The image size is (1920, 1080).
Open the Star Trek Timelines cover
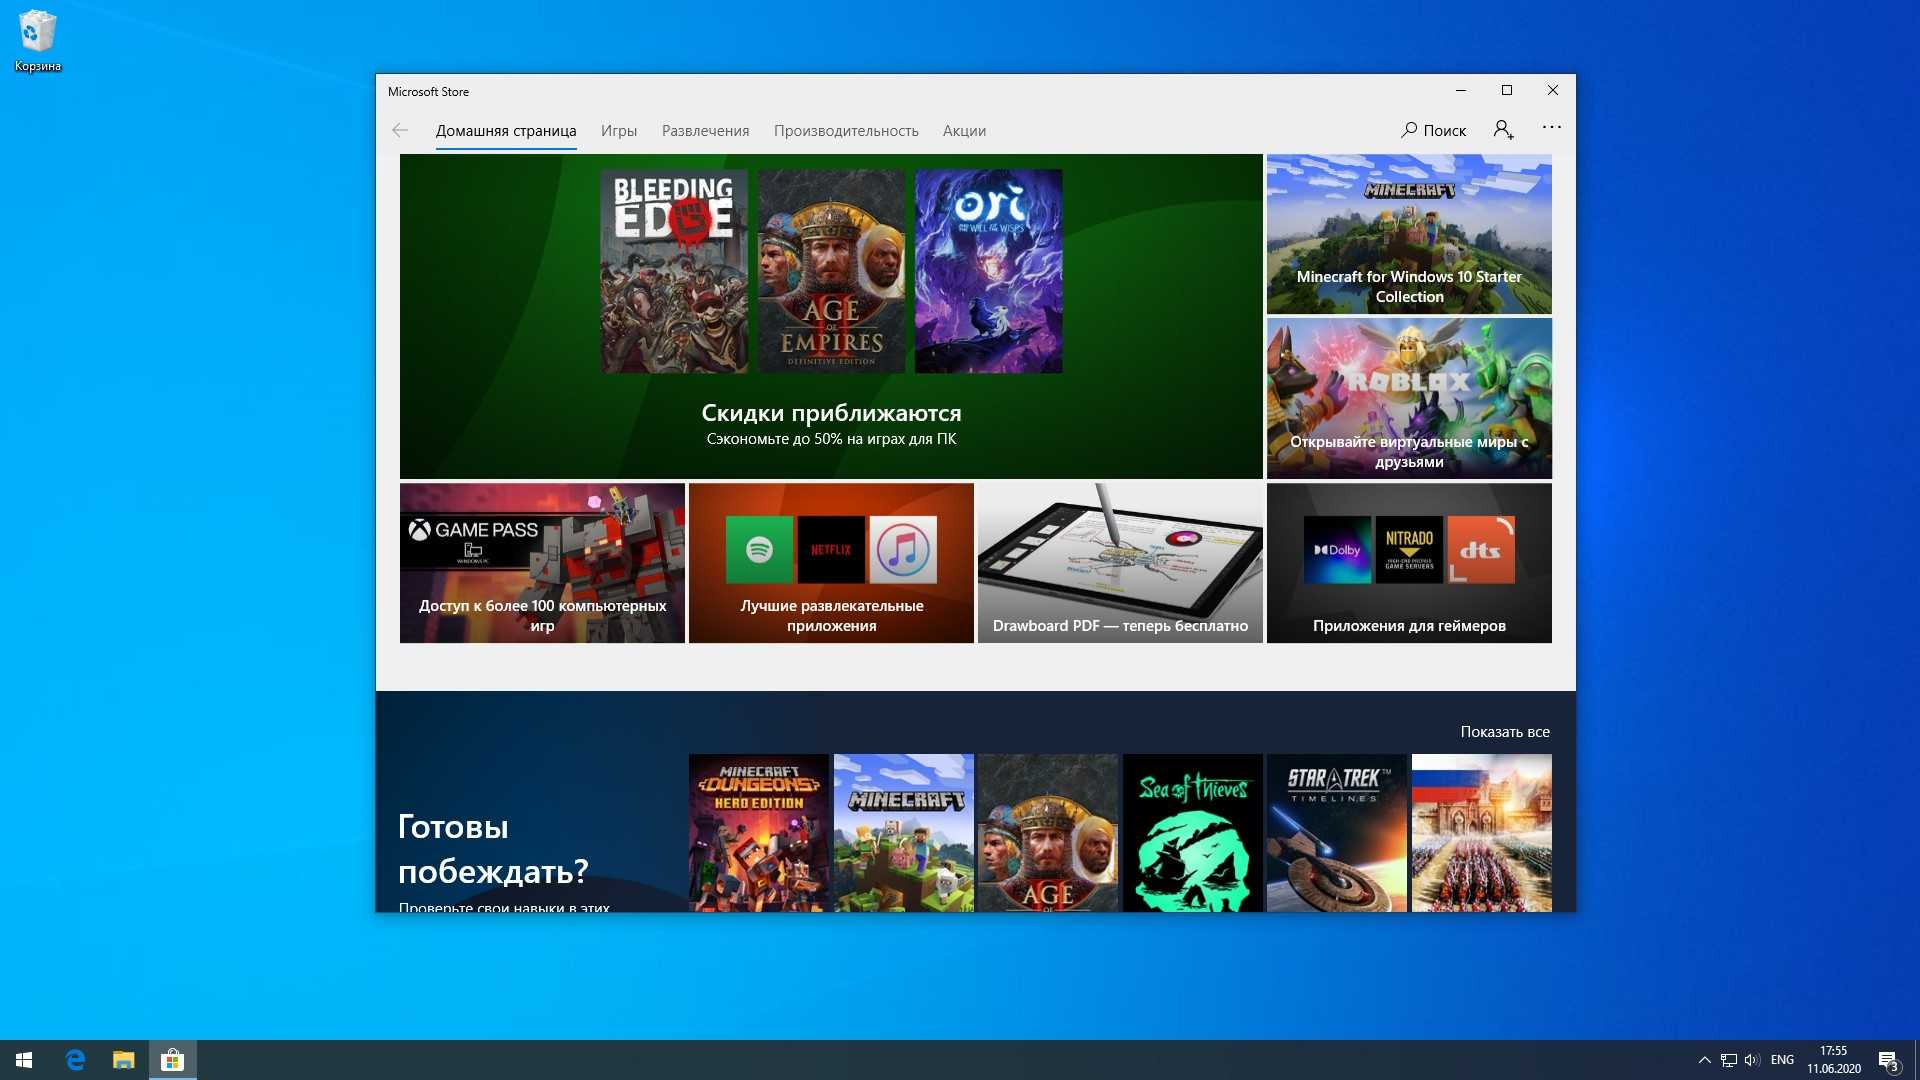tap(1337, 833)
